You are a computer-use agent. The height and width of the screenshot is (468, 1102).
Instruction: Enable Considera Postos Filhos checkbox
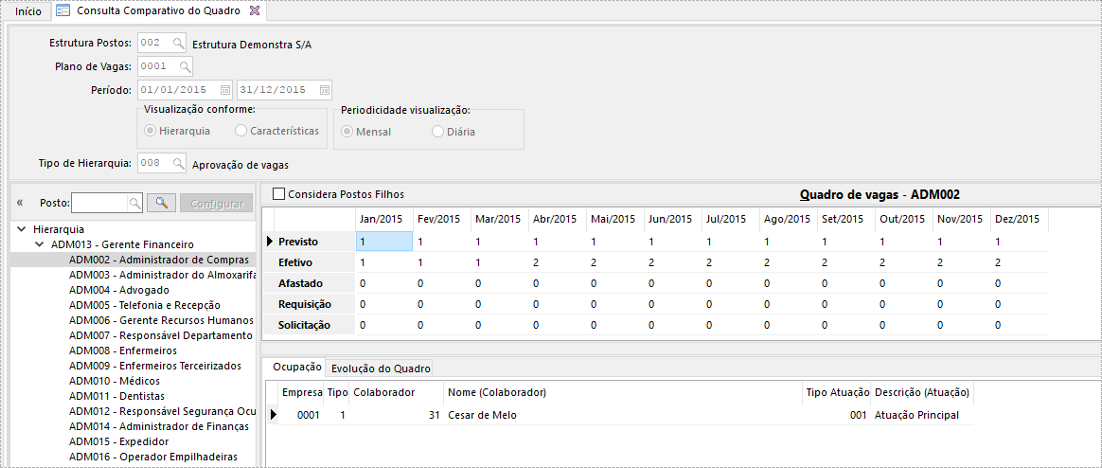click(x=279, y=193)
